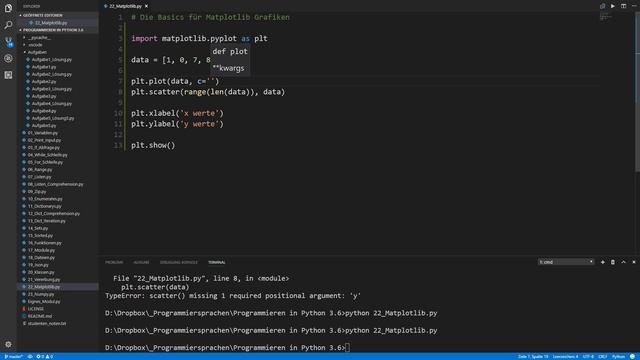Open the Search view in activity bar
Screen dimensions: 640x360
point(8,25)
